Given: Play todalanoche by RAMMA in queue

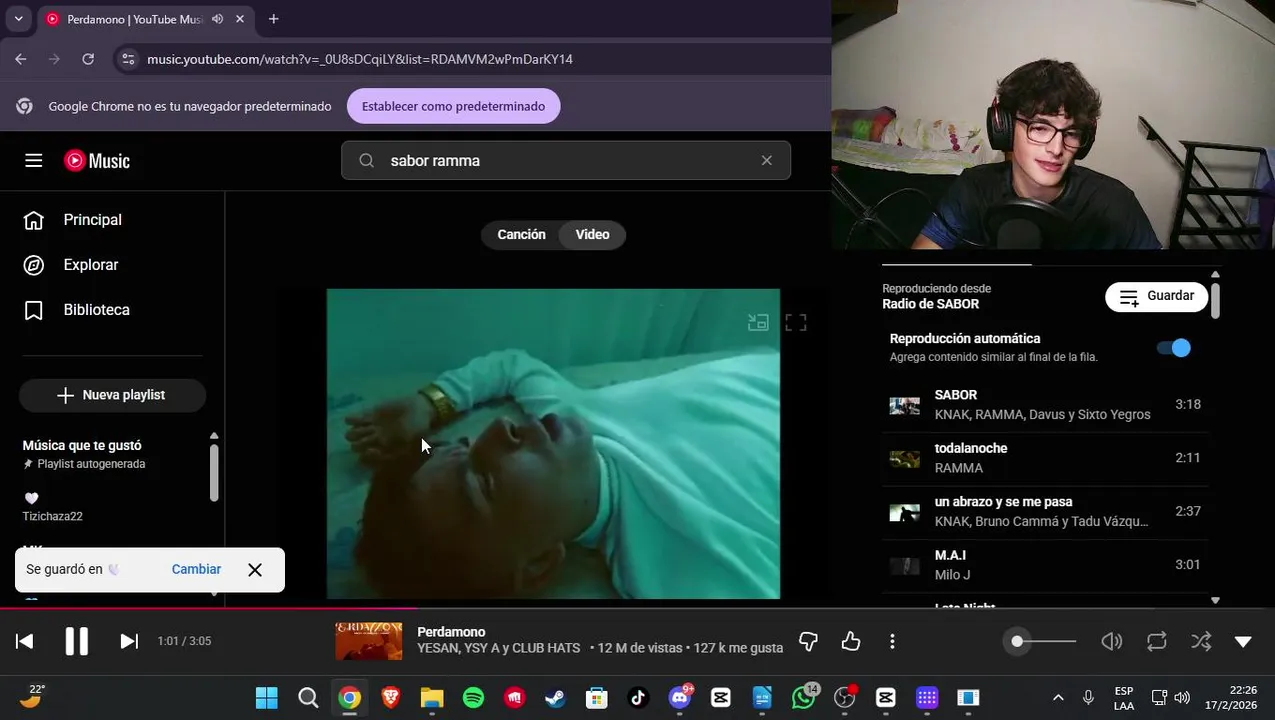Looking at the screenshot, I should click(1045, 458).
